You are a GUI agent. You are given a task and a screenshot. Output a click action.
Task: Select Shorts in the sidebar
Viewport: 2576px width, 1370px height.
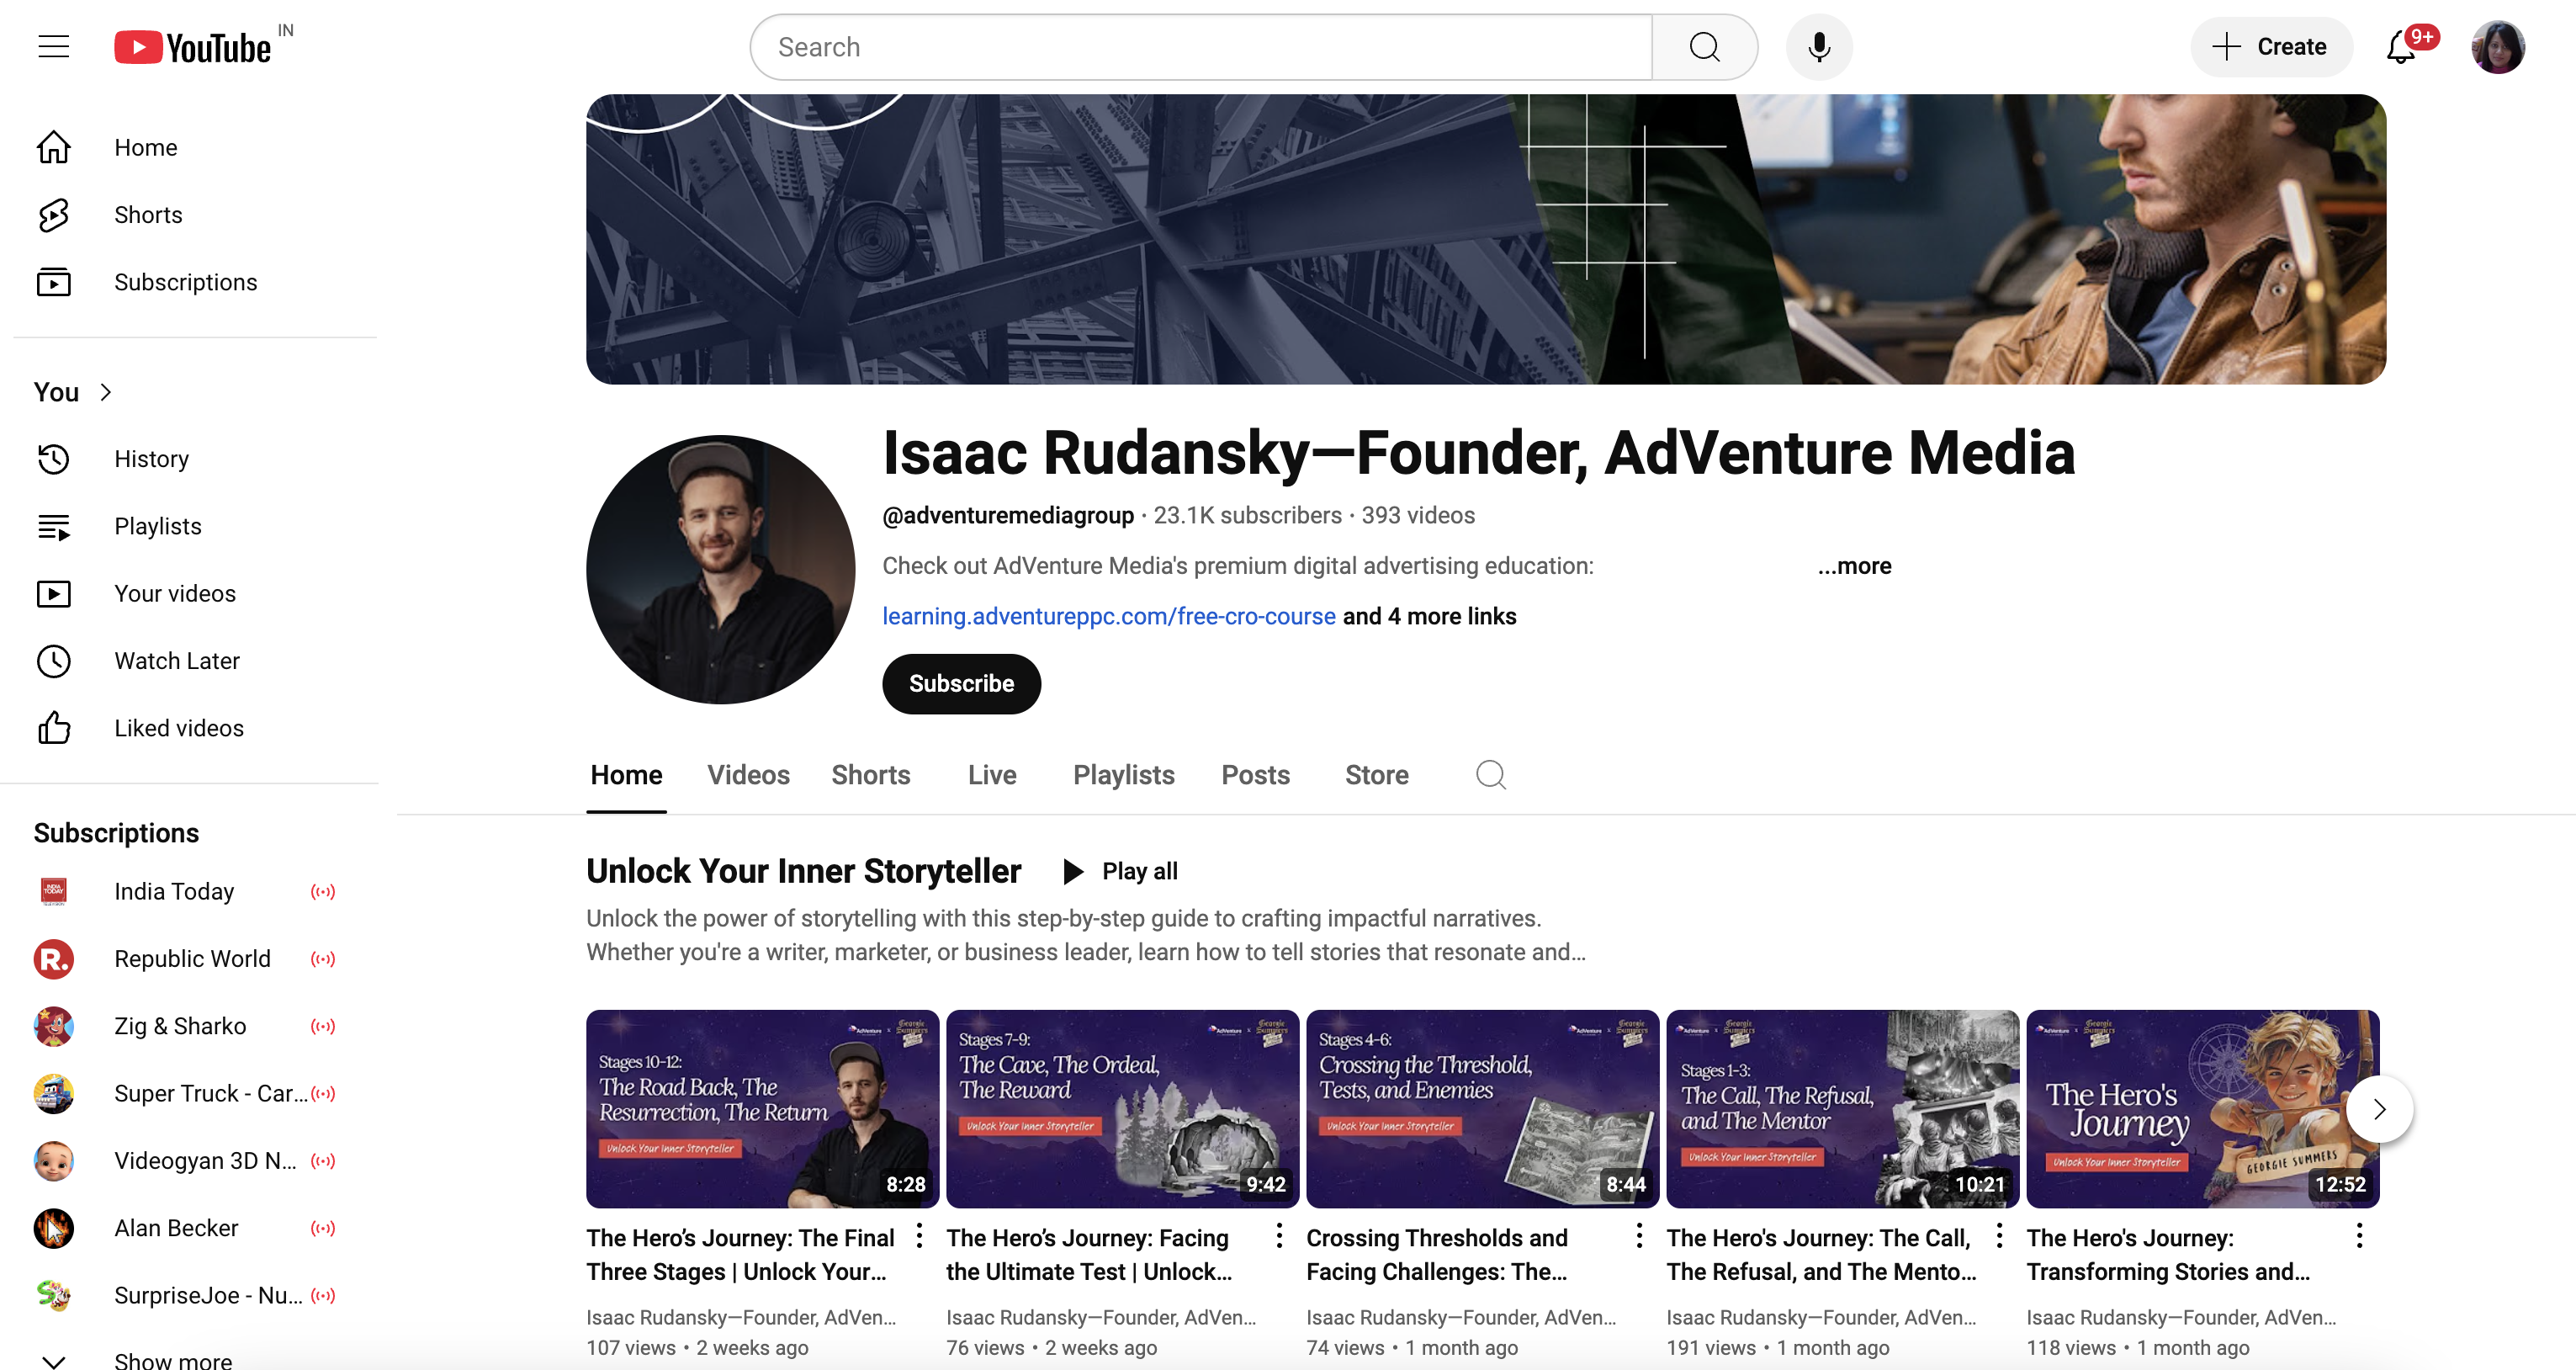[147, 214]
